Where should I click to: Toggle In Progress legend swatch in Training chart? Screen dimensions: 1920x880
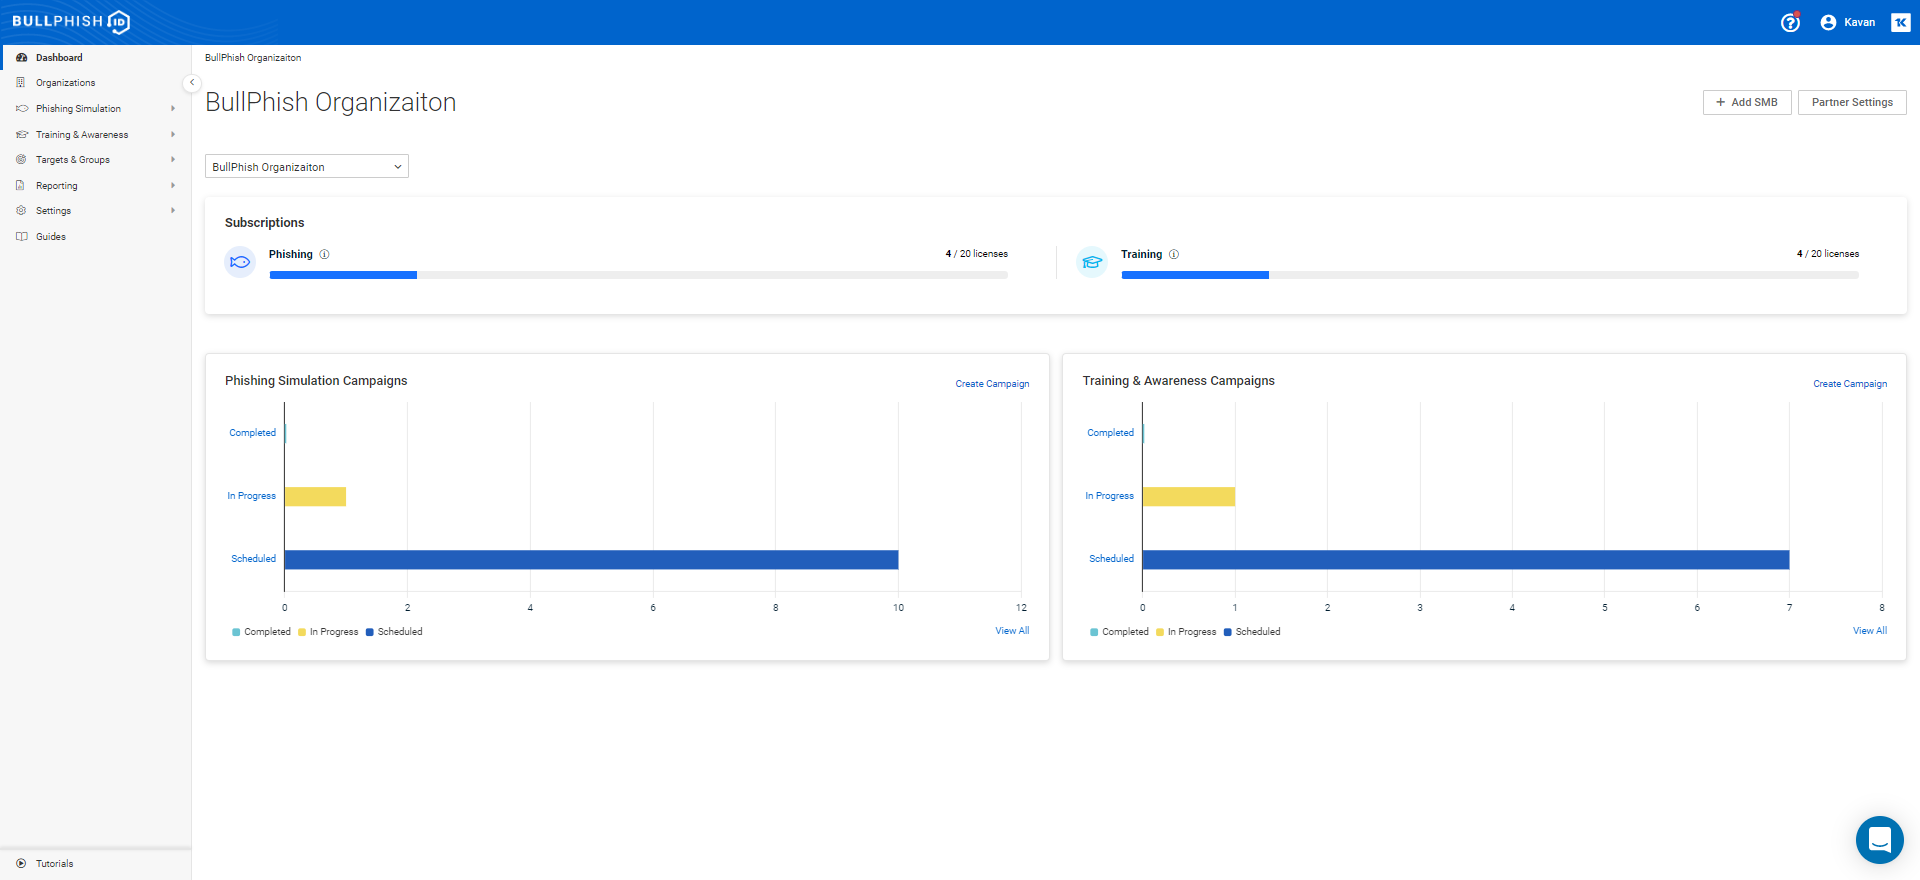pos(1160,632)
